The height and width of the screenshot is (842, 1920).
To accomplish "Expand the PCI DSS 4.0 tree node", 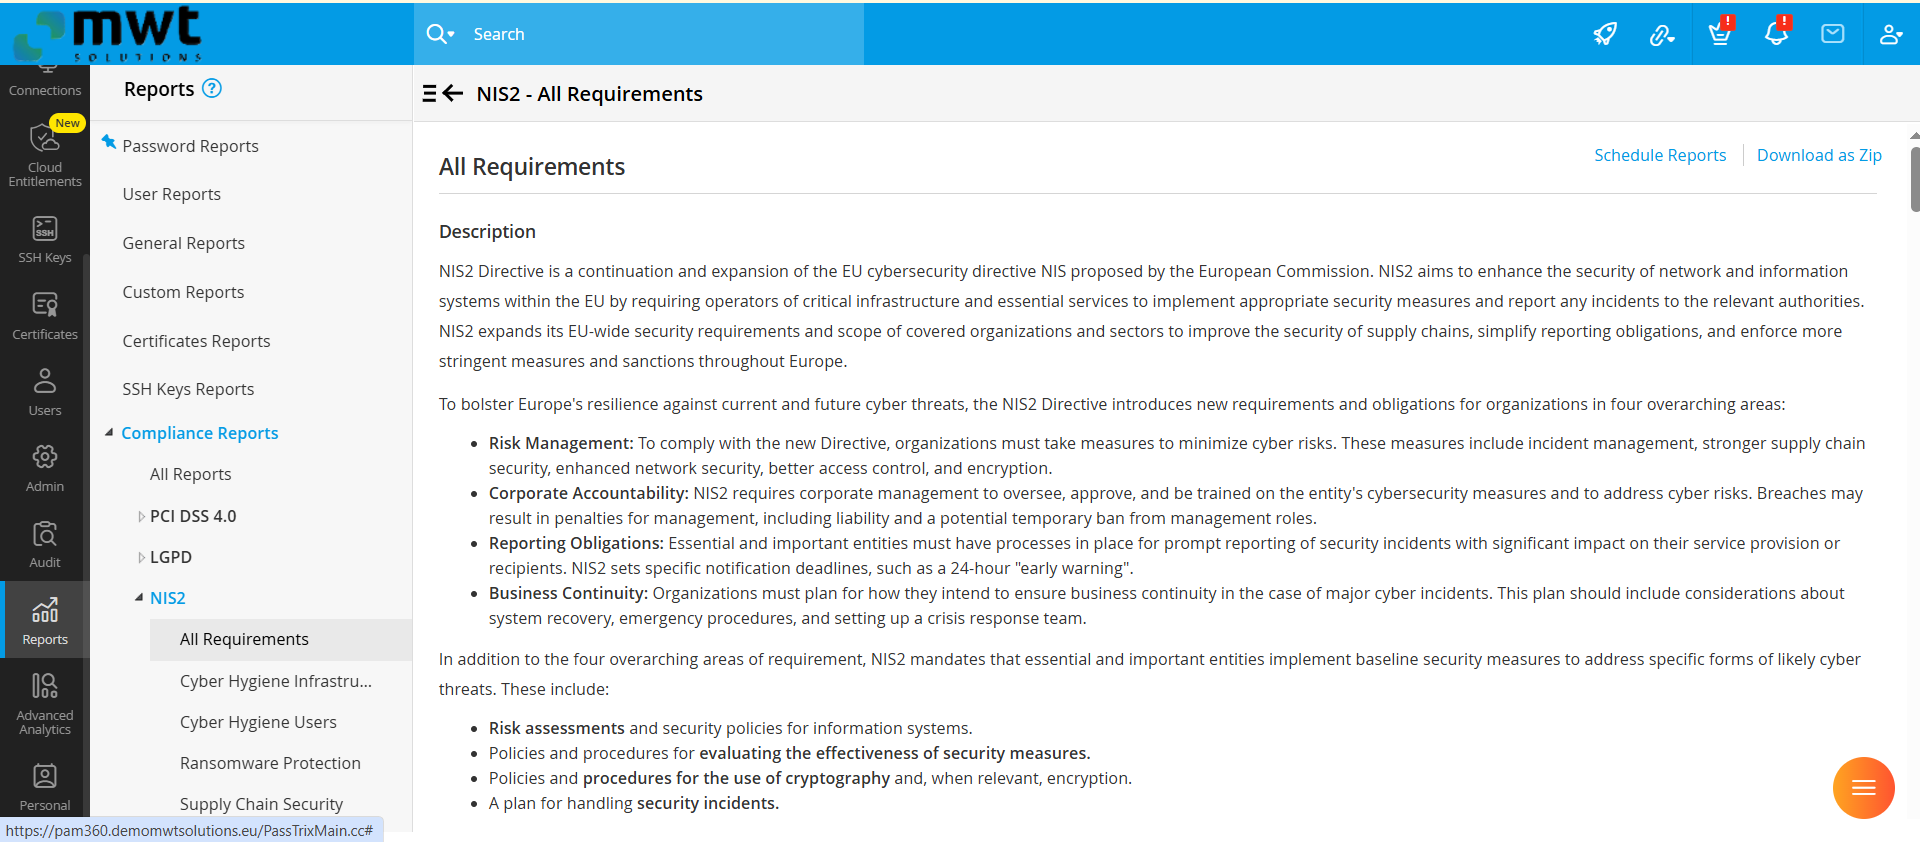I will click(x=142, y=517).
